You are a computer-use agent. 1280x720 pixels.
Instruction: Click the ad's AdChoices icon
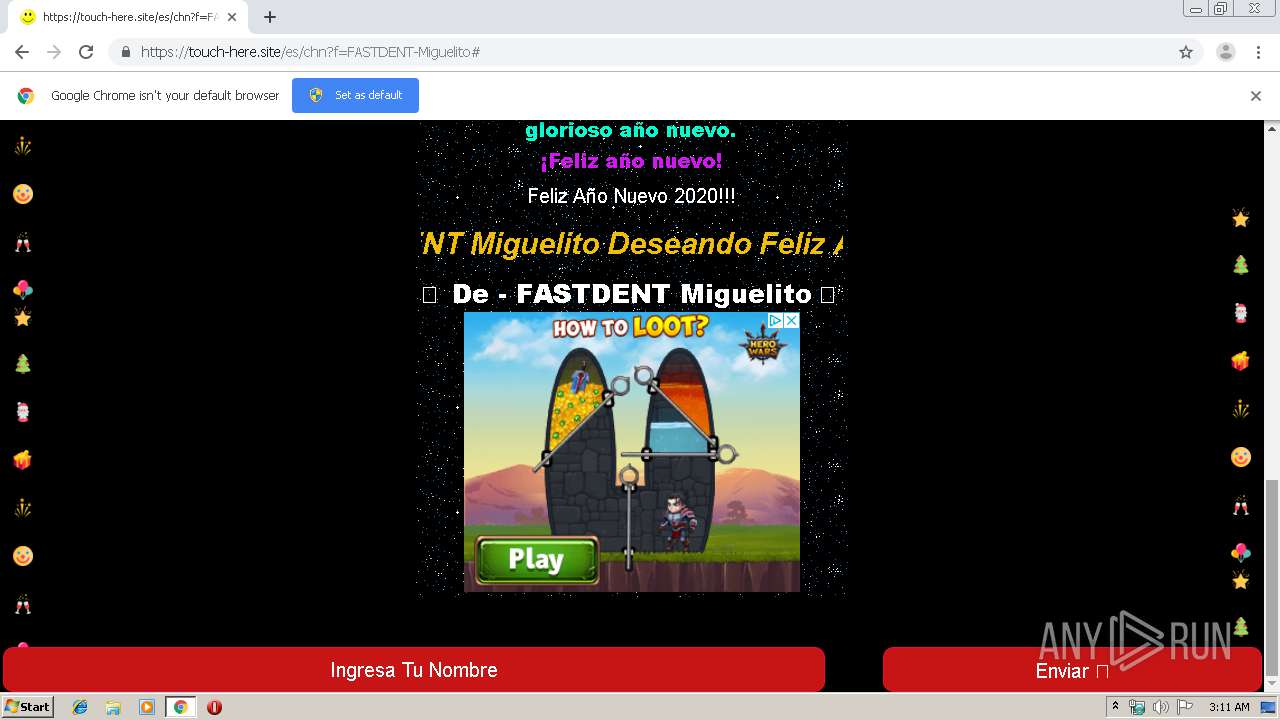point(774,320)
